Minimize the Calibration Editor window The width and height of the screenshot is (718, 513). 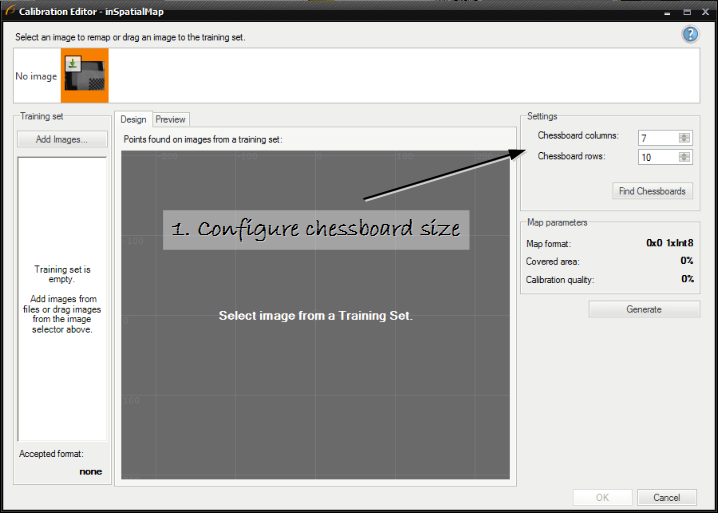(670, 11)
